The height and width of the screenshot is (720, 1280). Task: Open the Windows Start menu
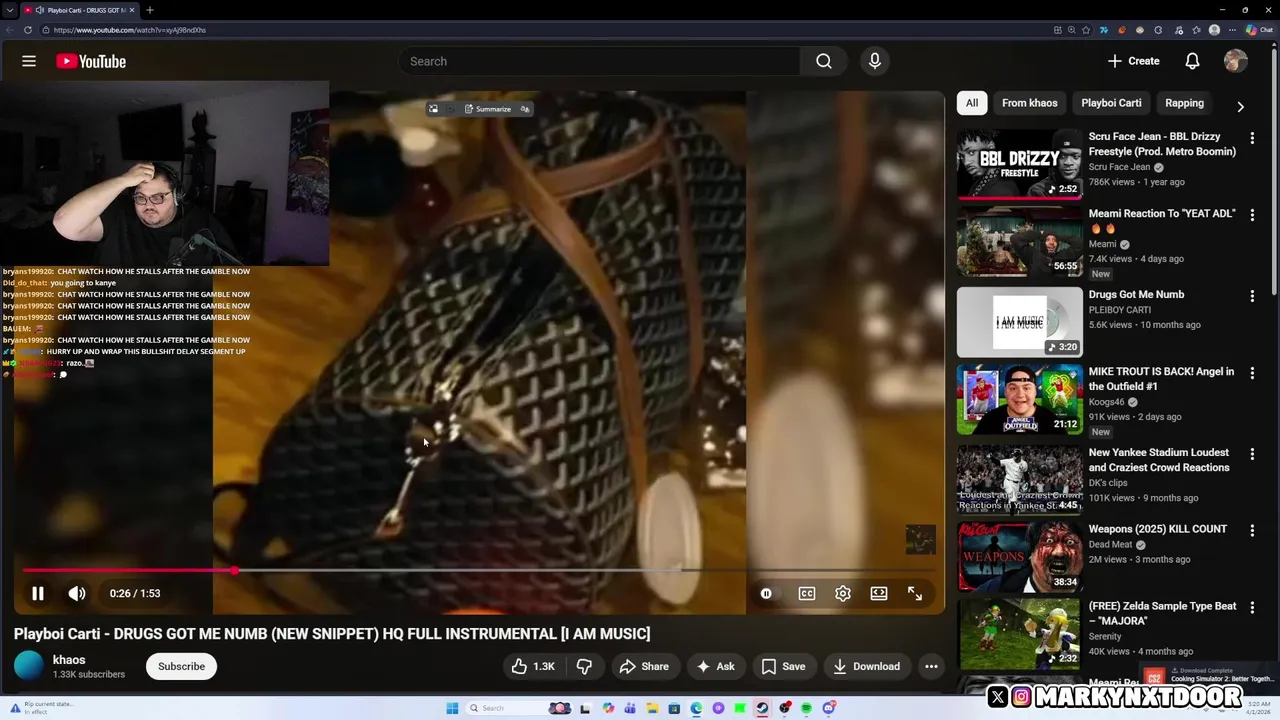[x=452, y=708]
